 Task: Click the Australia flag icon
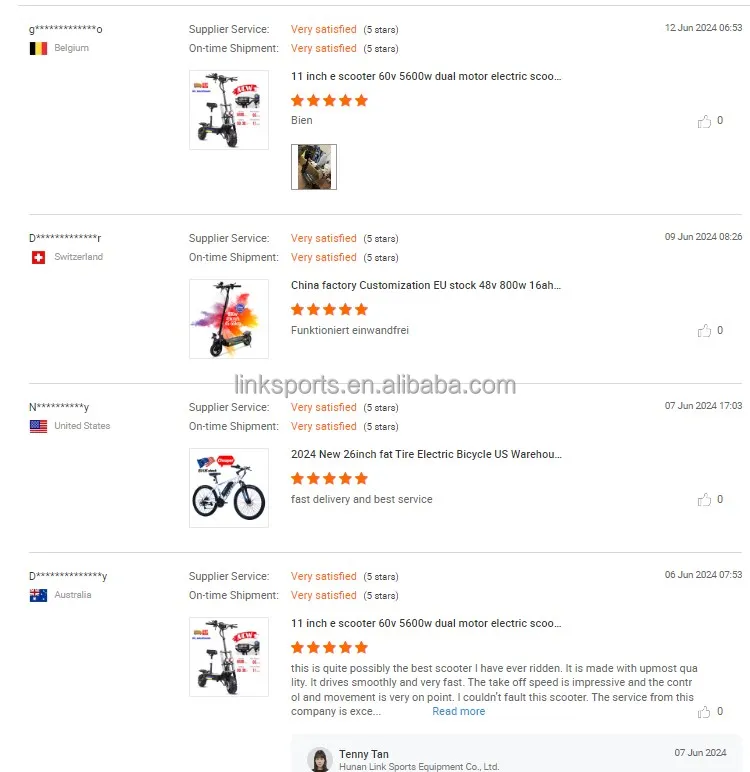[39, 595]
